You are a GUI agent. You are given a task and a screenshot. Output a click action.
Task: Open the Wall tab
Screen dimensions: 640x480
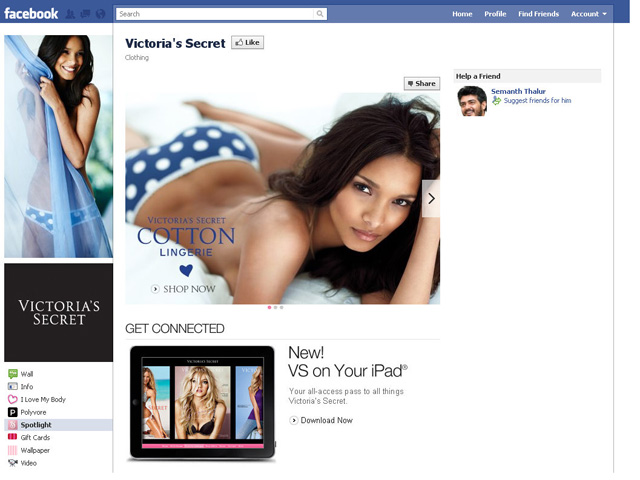27,374
